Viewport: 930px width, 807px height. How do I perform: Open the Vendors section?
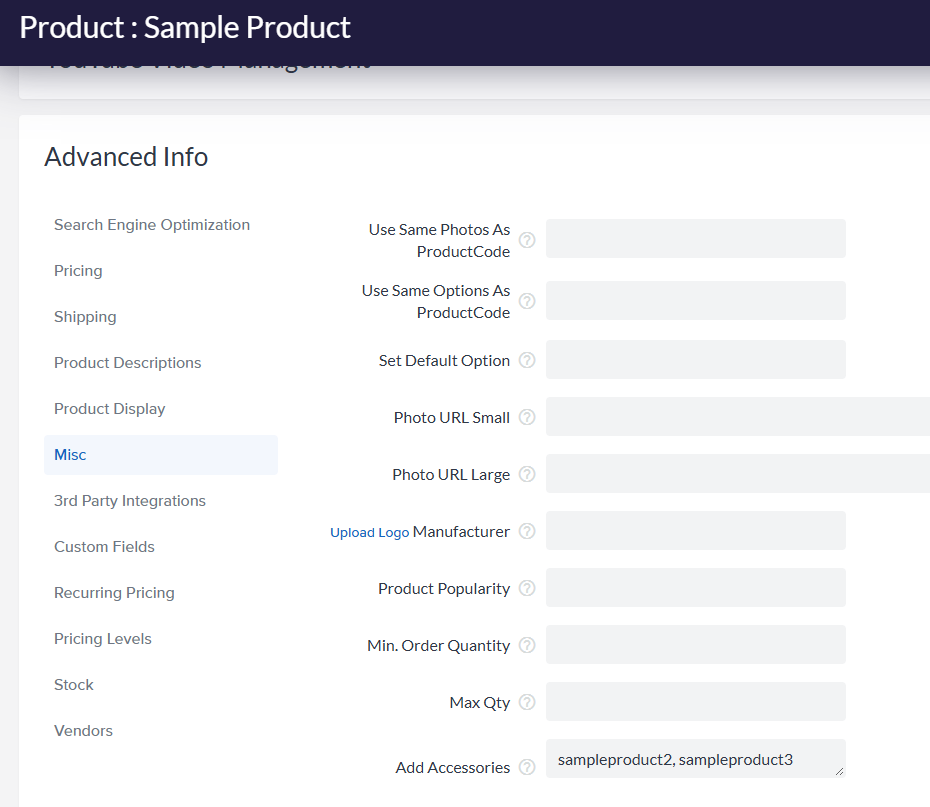pyautogui.click(x=83, y=730)
